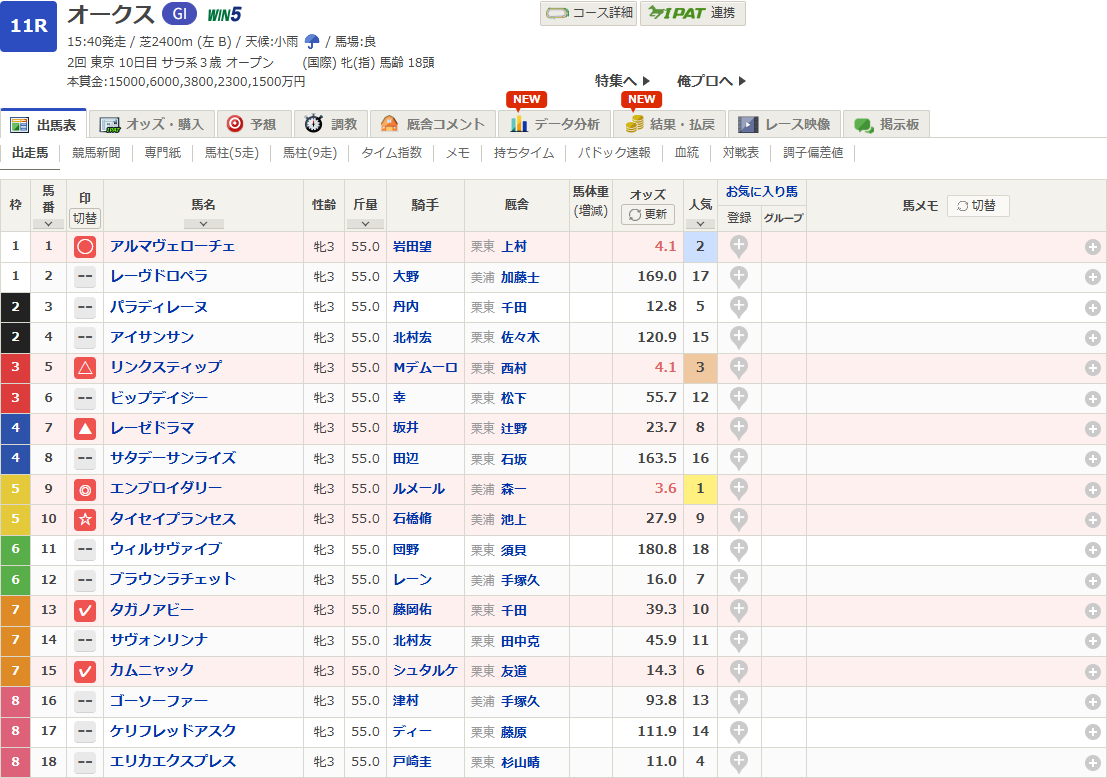Click the コース詳細 button
The width and height of the screenshot is (1107, 778).
[588, 13]
